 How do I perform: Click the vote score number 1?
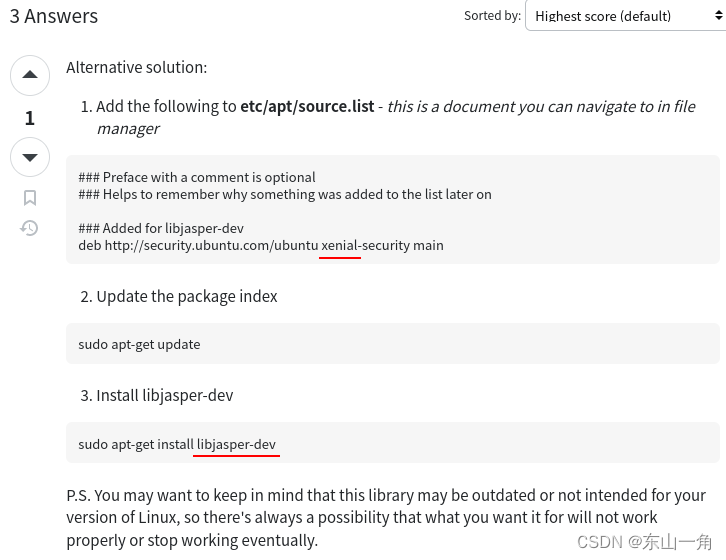tap(30, 118)
